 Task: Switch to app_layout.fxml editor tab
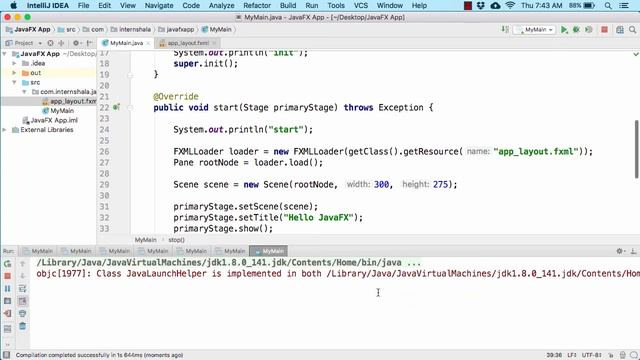click(188, 43)
